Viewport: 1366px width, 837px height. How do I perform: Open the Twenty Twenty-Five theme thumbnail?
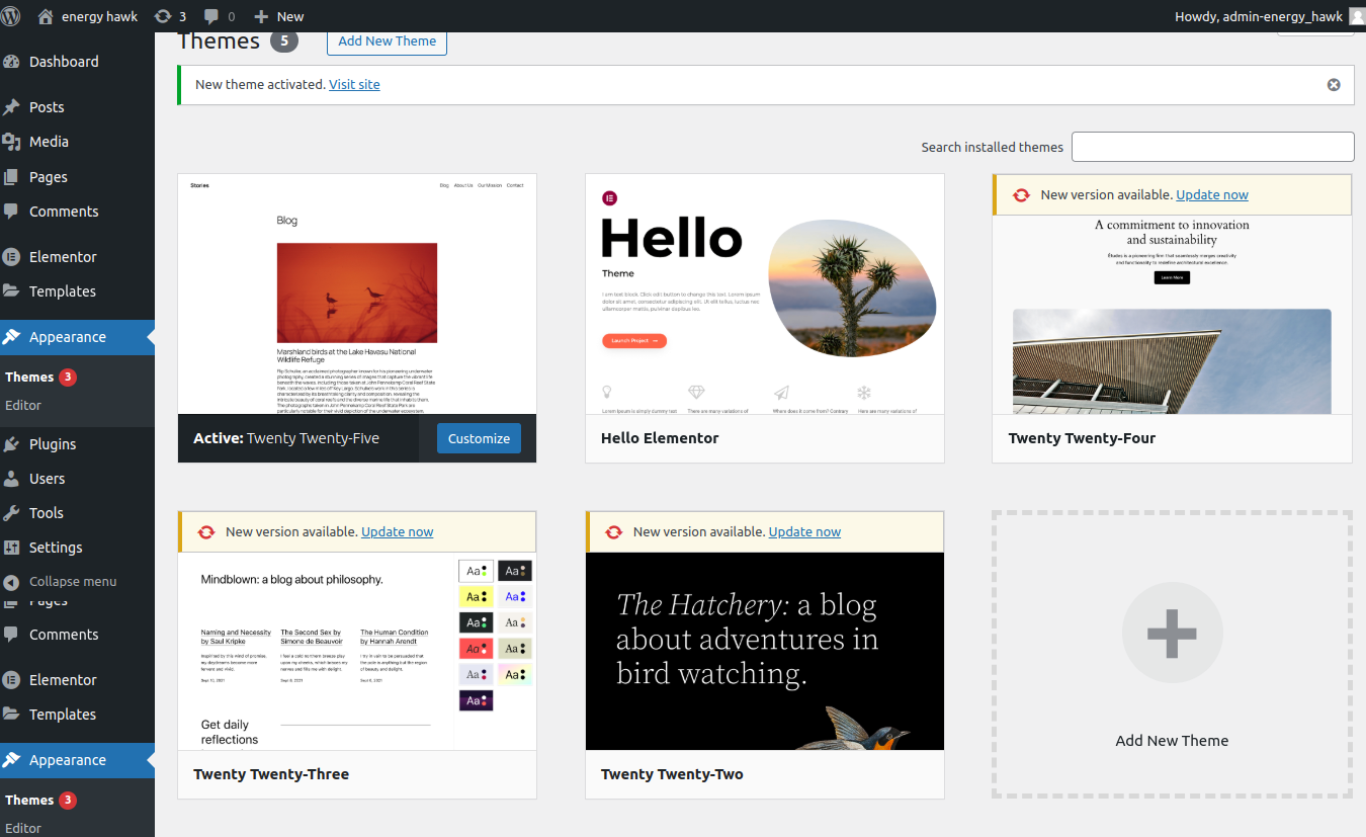pos(357,294)
